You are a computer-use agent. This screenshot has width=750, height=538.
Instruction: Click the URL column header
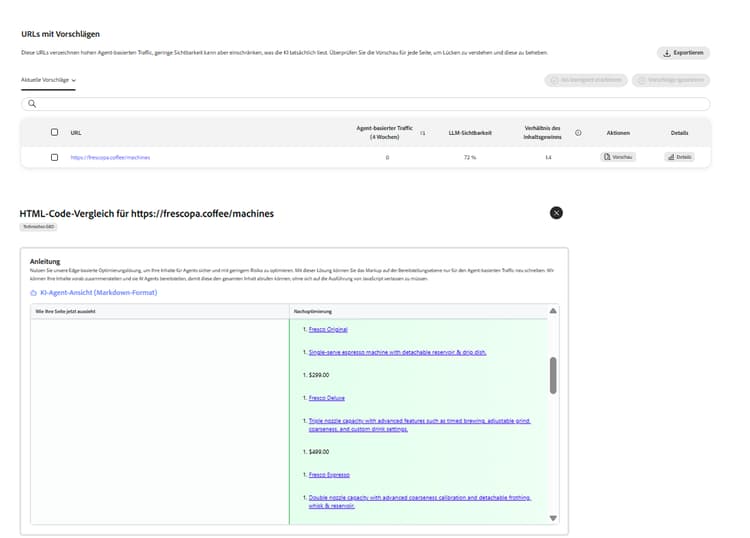click(76, 133)
